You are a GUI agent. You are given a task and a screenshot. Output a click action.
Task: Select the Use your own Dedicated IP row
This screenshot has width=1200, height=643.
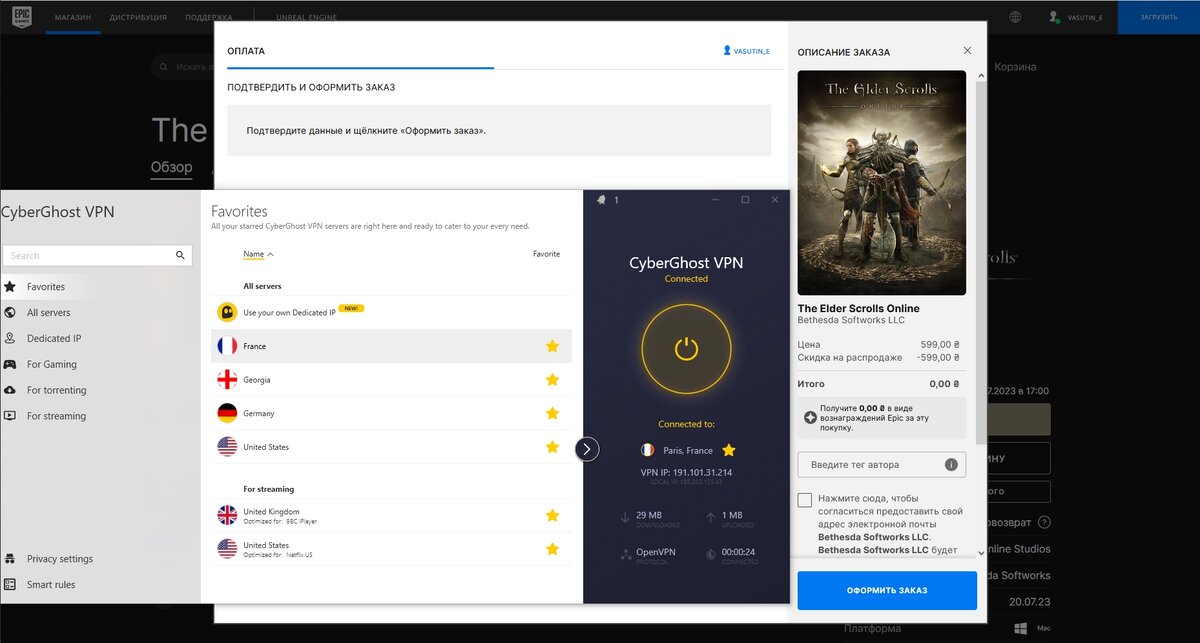tap(392, 312)
